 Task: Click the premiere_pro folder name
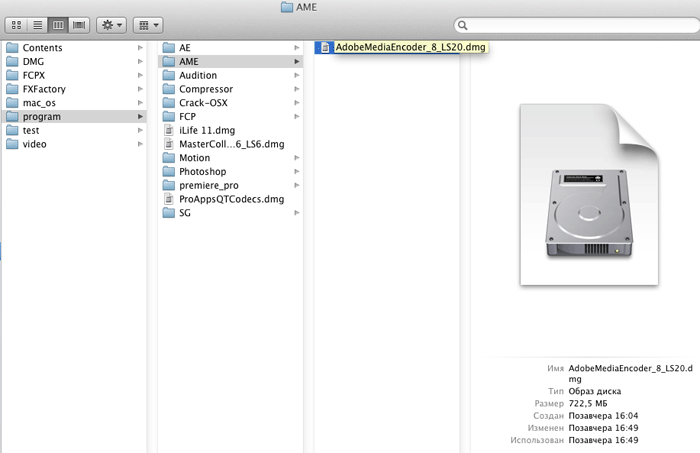(x=209, y=186)
